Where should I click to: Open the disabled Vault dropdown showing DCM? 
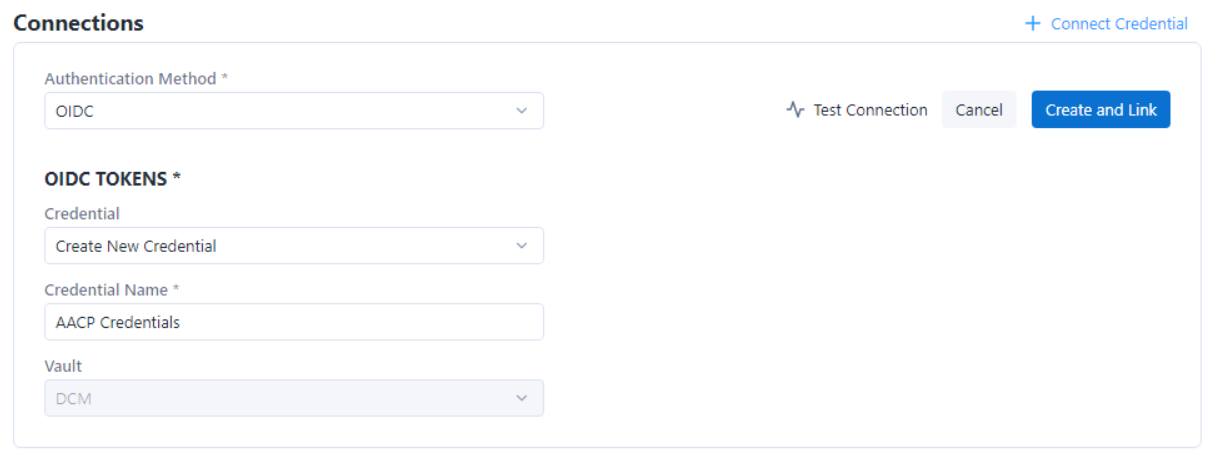coord(294,398)
